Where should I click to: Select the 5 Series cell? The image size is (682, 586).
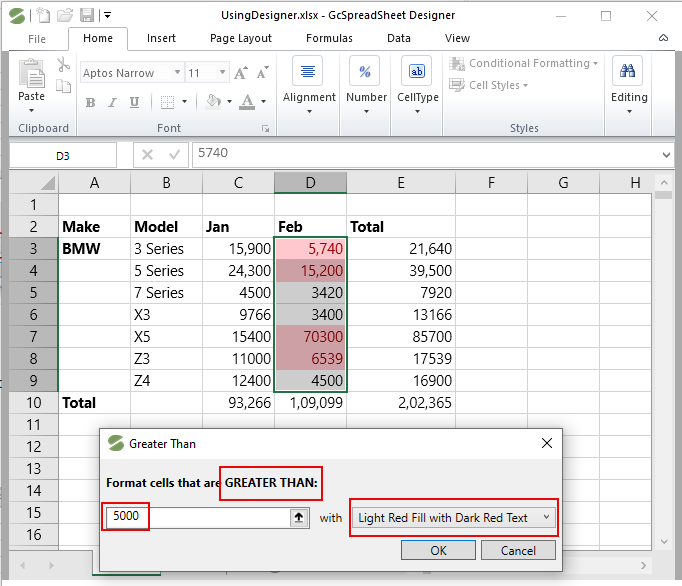point(166,271)
